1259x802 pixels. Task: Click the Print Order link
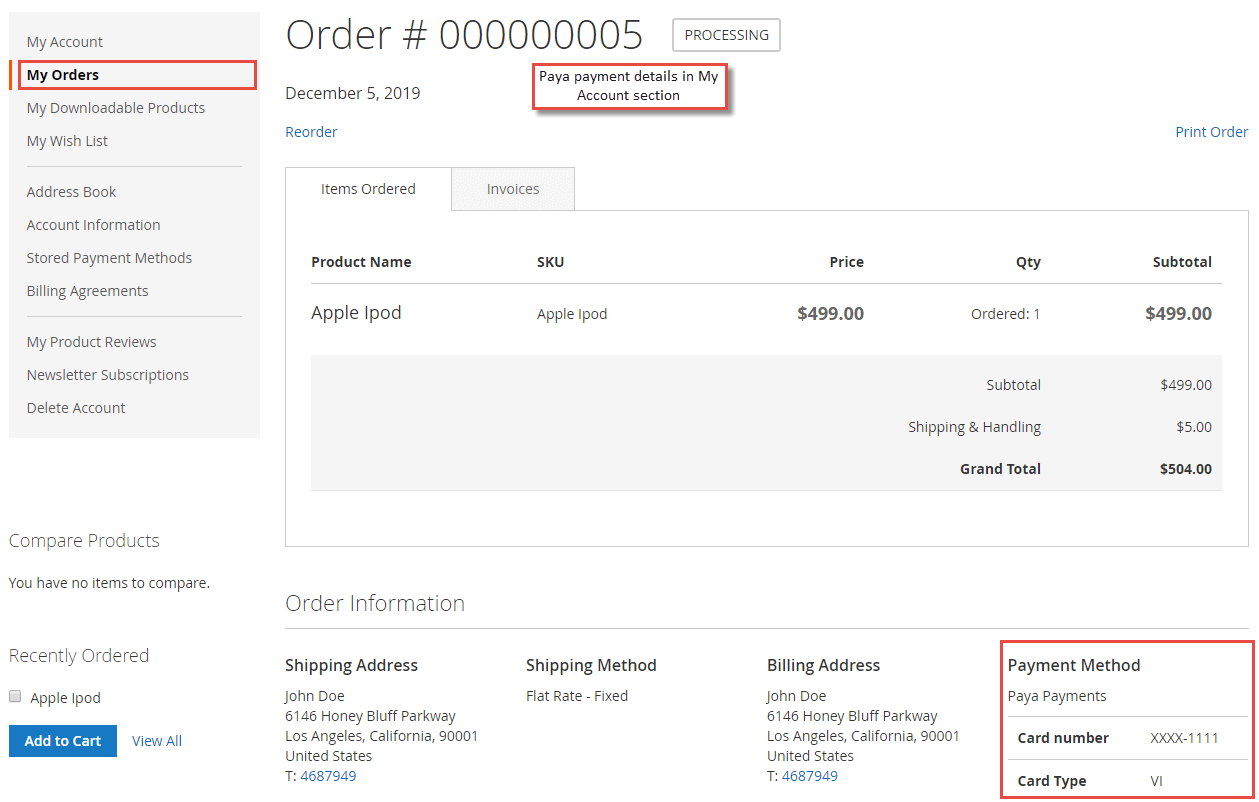(1211, 132)
